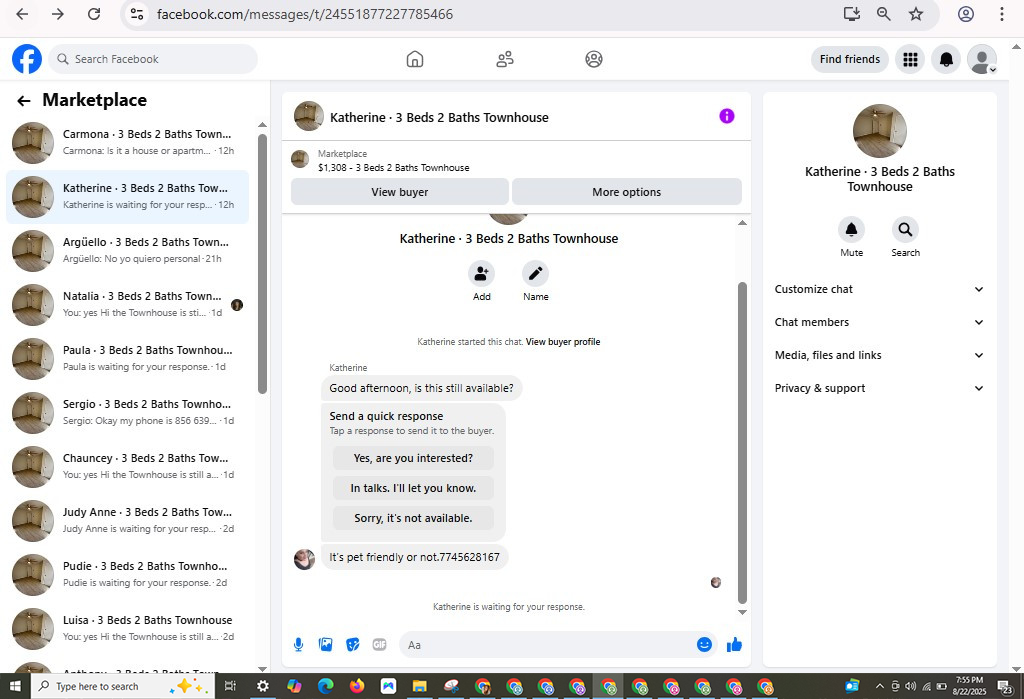Viewport: 1024px width, 699px height.
Task: Open Judy Anne conversation
Action: pyautogui.click(x=127, y=521)
